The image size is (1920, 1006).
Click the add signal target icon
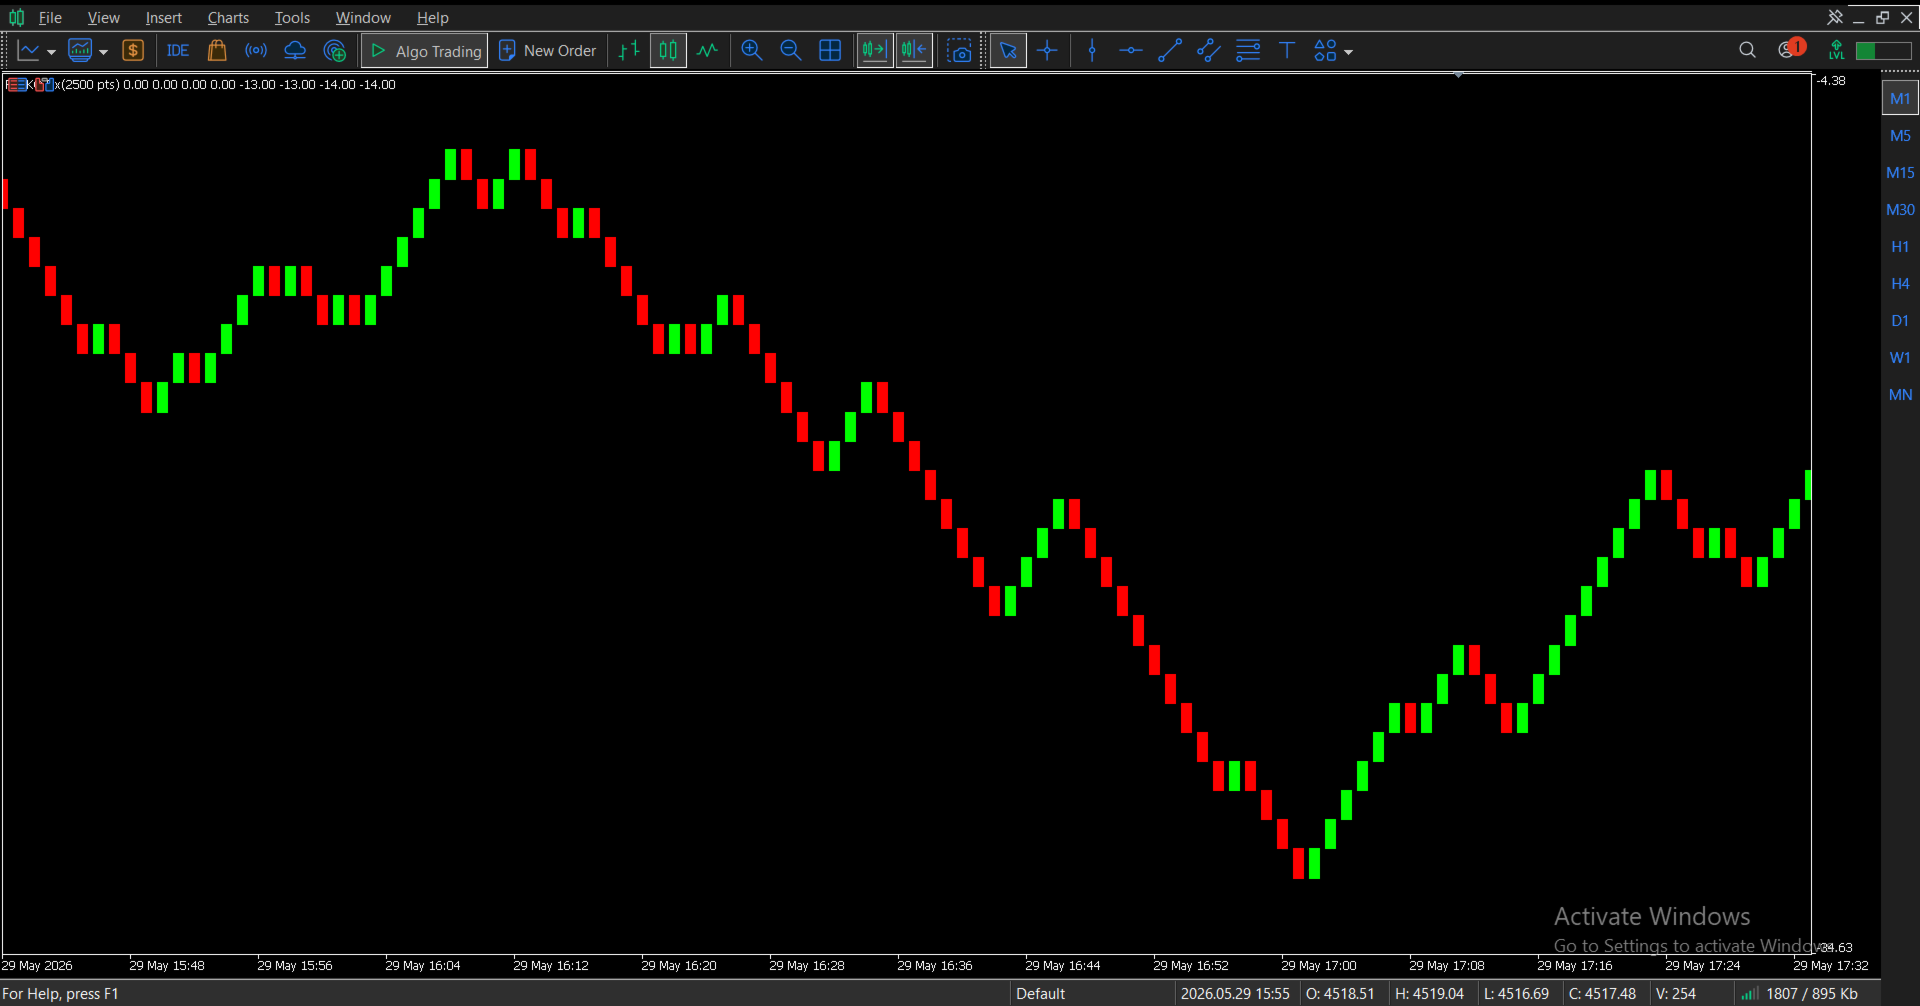pos(335,51)
